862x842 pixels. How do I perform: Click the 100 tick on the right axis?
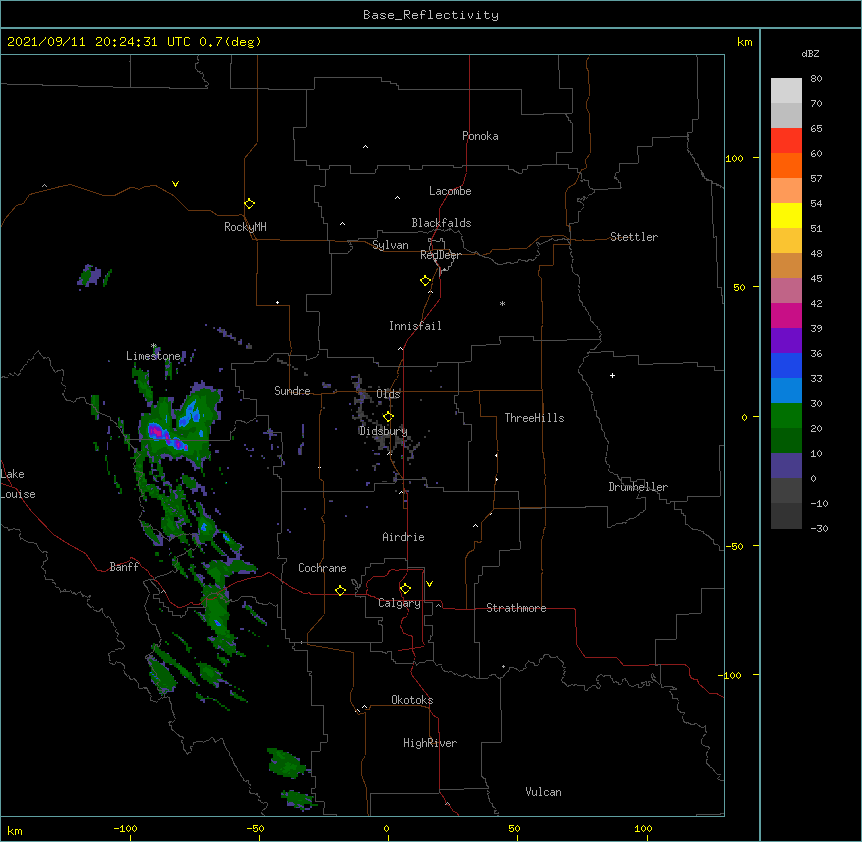pos(734,158)
